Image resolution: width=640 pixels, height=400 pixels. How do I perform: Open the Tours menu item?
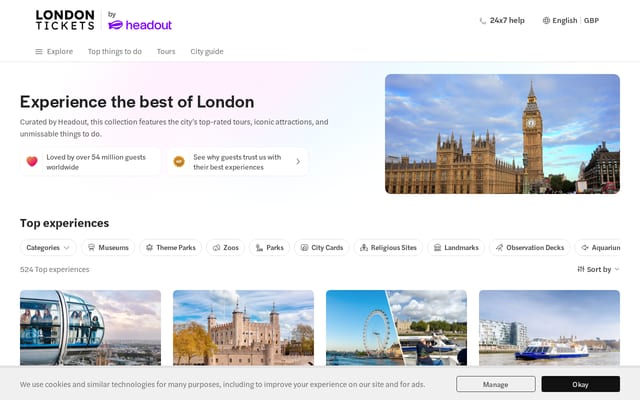click(x=166, y=51)
